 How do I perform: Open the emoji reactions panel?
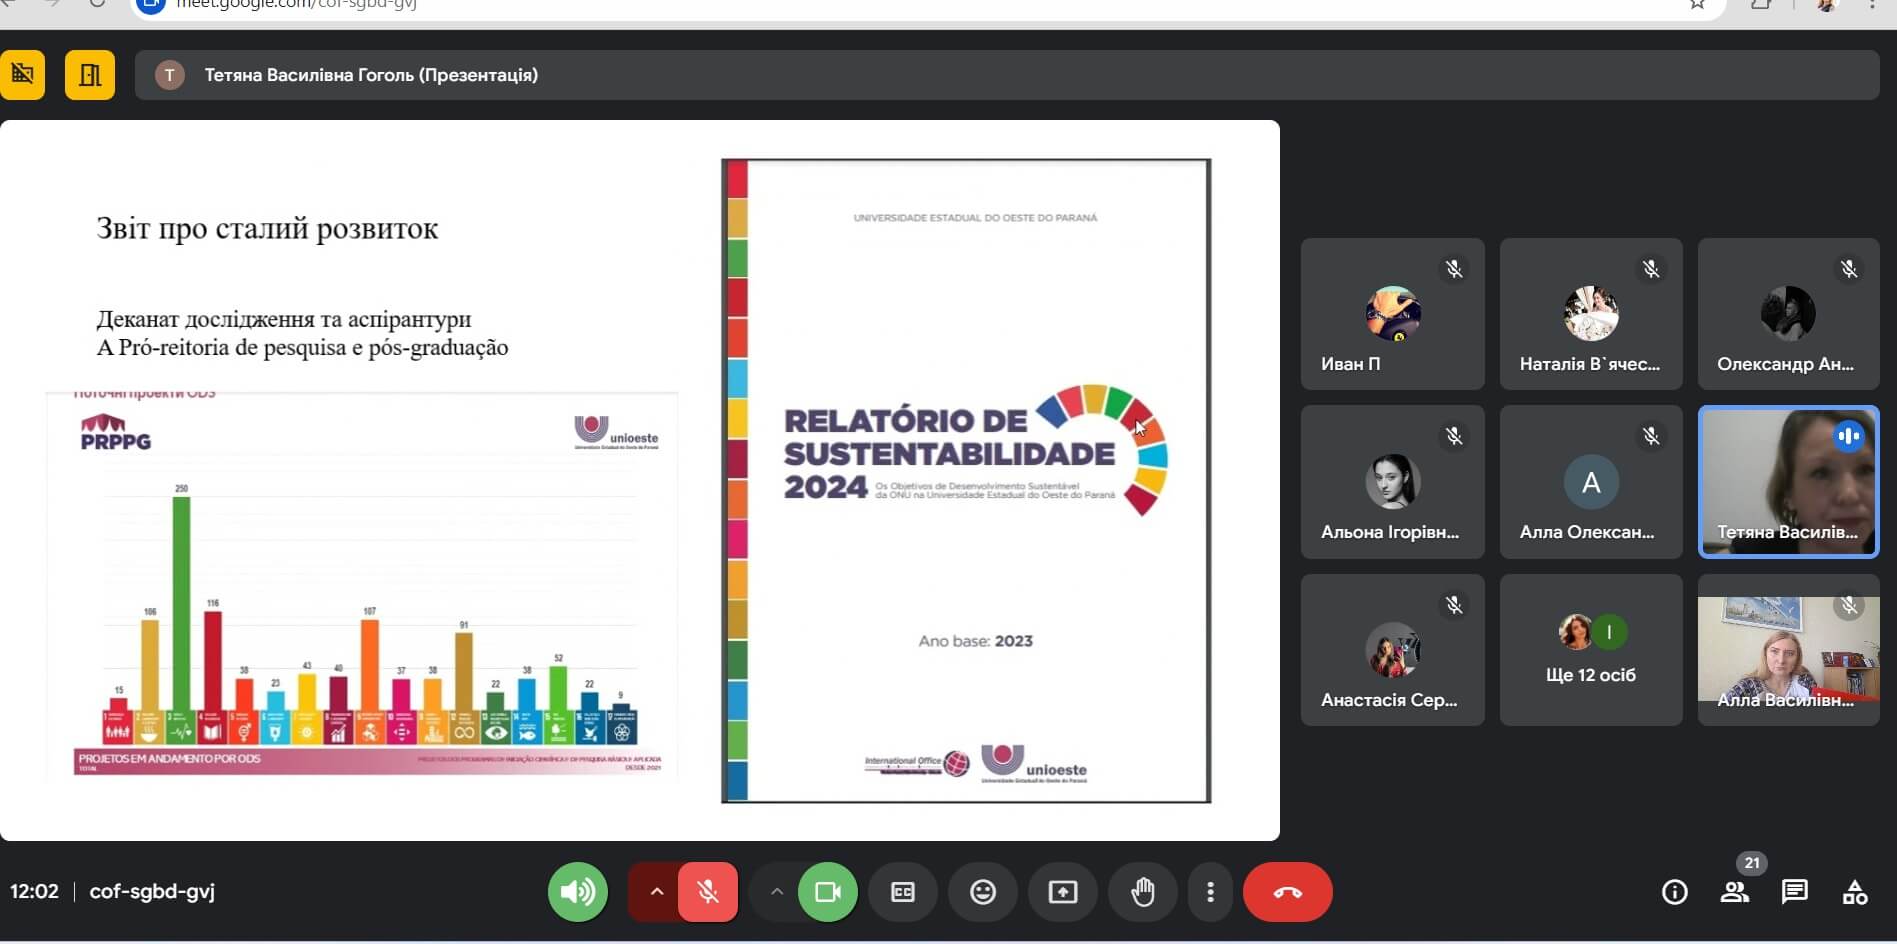coord(982,891)
